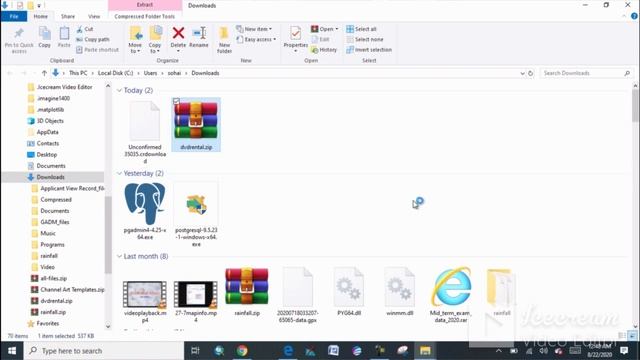The height and width of the screenshot is (360, 640).
Task: Click the Properties checkmark icon
Action: (296, 33)
